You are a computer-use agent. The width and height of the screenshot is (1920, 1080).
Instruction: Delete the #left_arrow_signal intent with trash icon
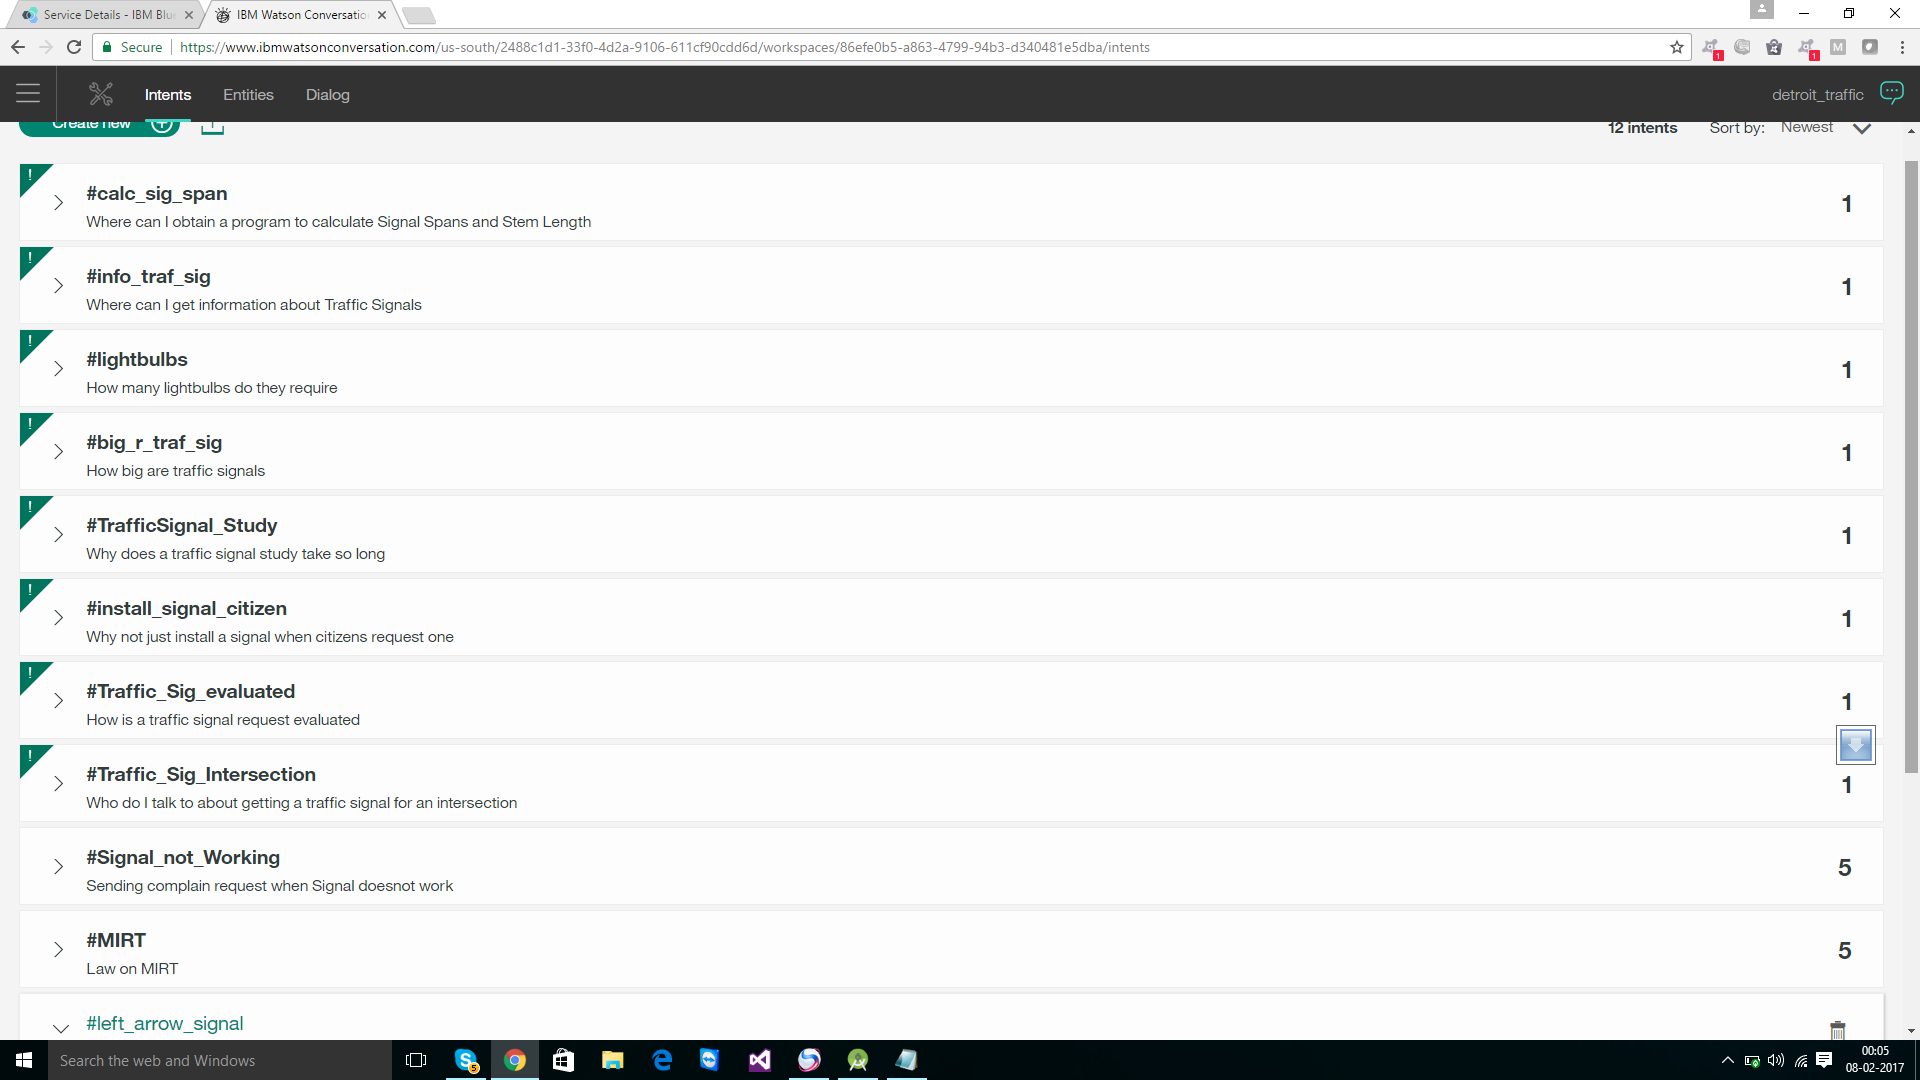(x=1837, y=1029)
